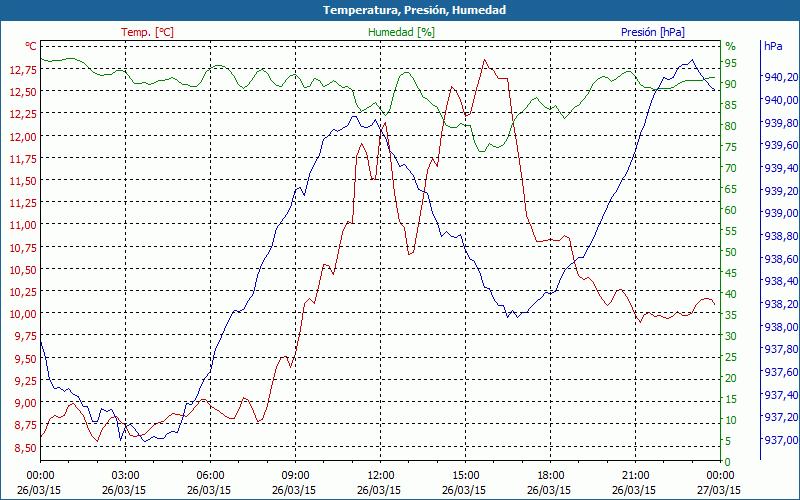
Task: Click humidity axis value 65
Action: [x=731, y=189]
